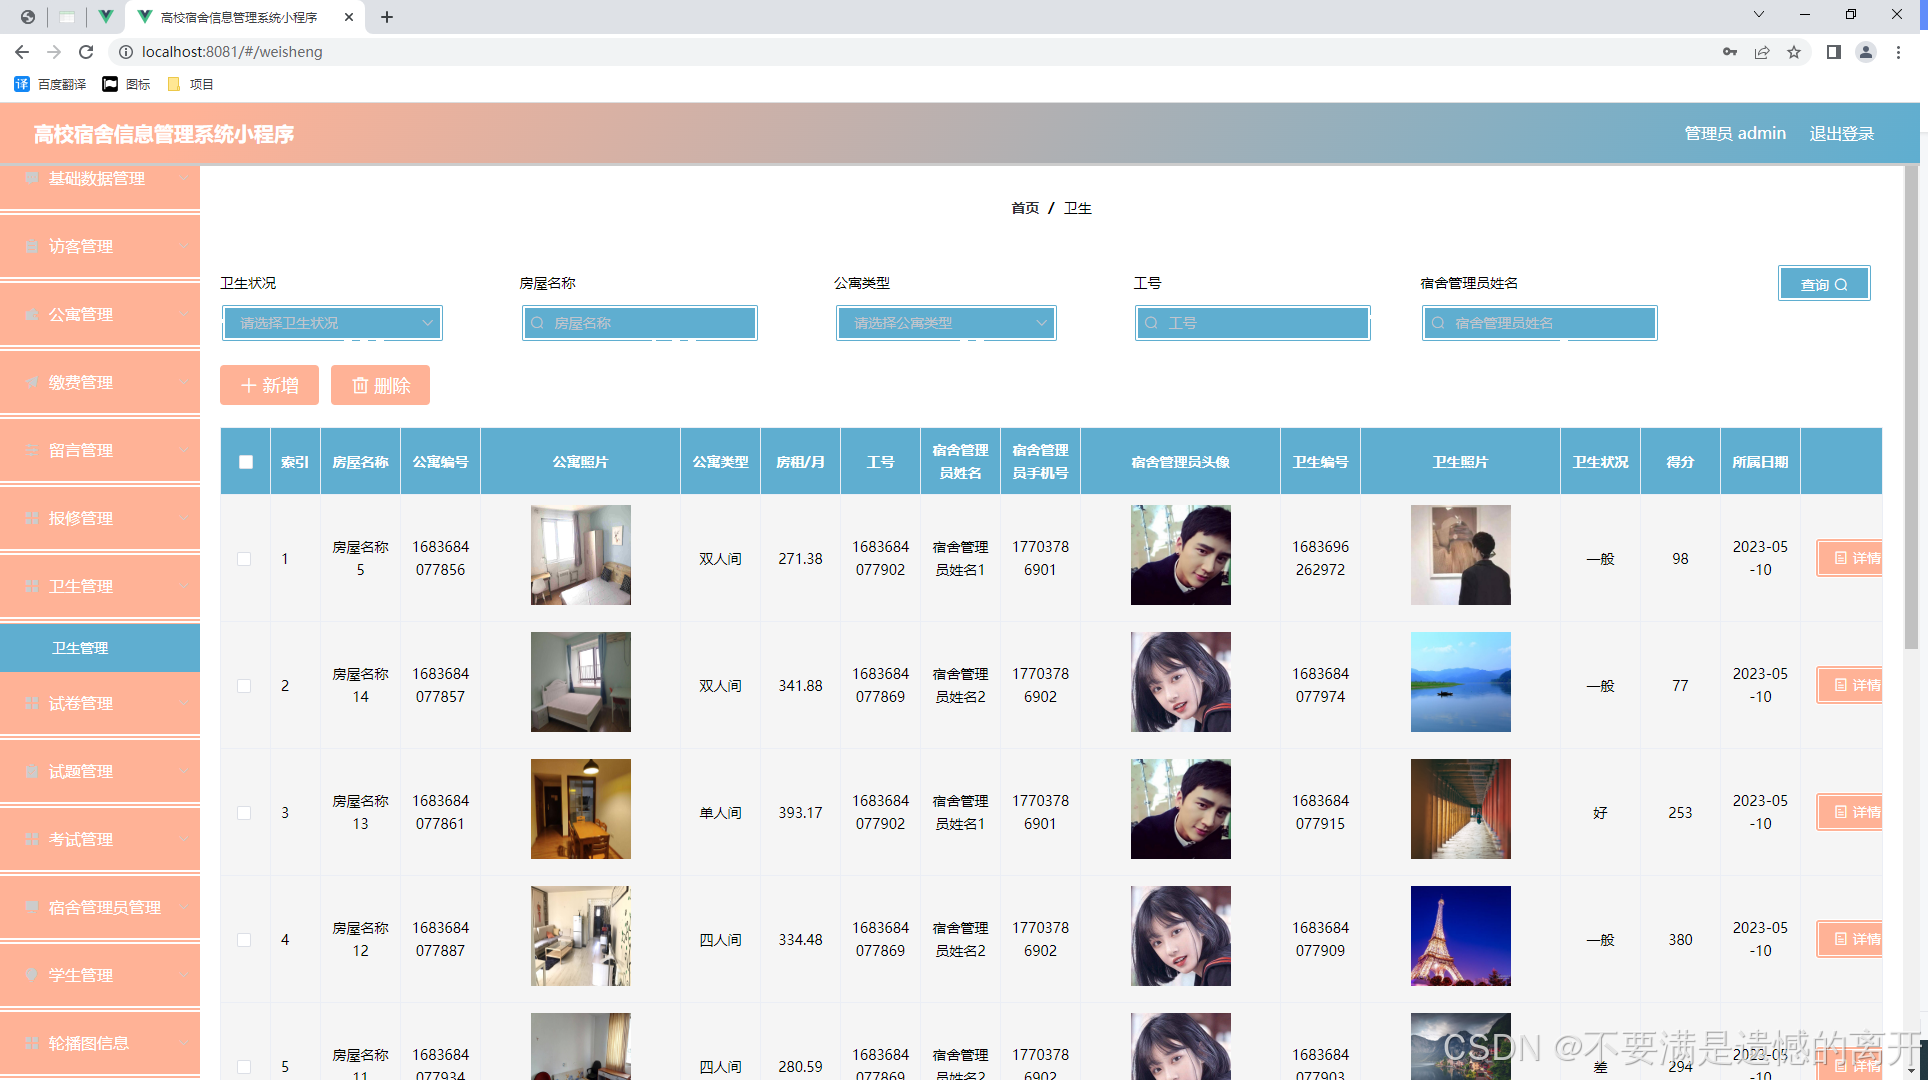Open 百度翻译 bookmark icon

[x=22, y=84]
